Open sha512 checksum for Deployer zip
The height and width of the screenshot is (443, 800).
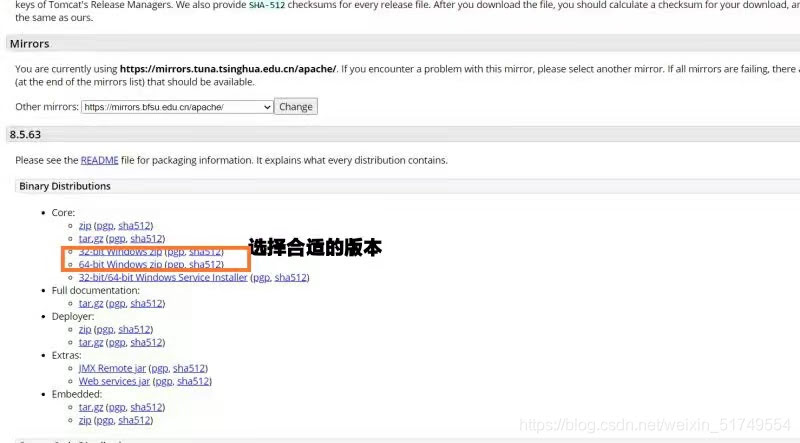click(x=135, y=329)
